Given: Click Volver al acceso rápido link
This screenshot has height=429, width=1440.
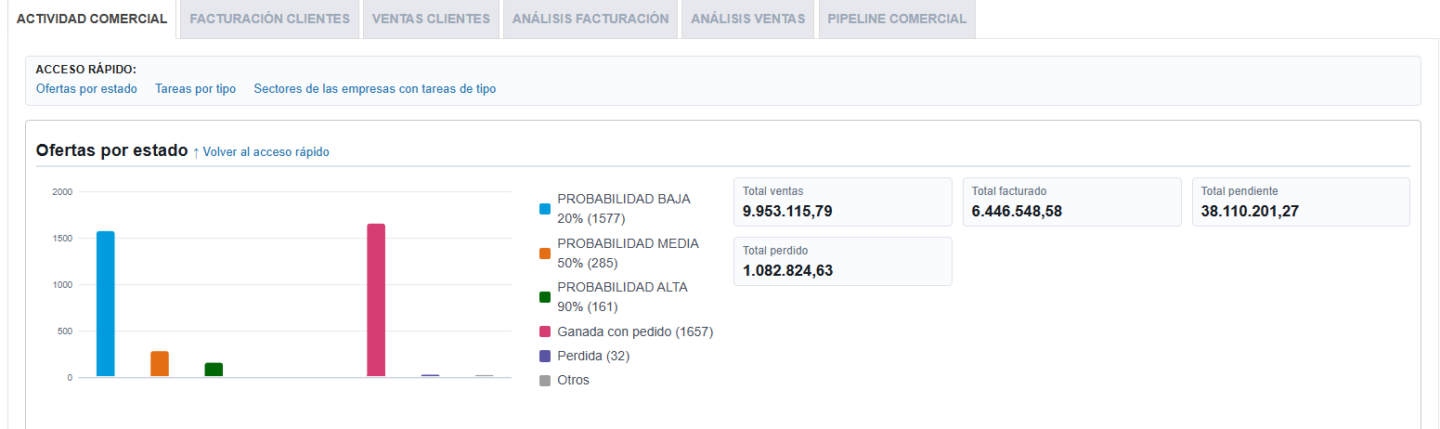Looking at the screenshot, I should coord(261,152).
